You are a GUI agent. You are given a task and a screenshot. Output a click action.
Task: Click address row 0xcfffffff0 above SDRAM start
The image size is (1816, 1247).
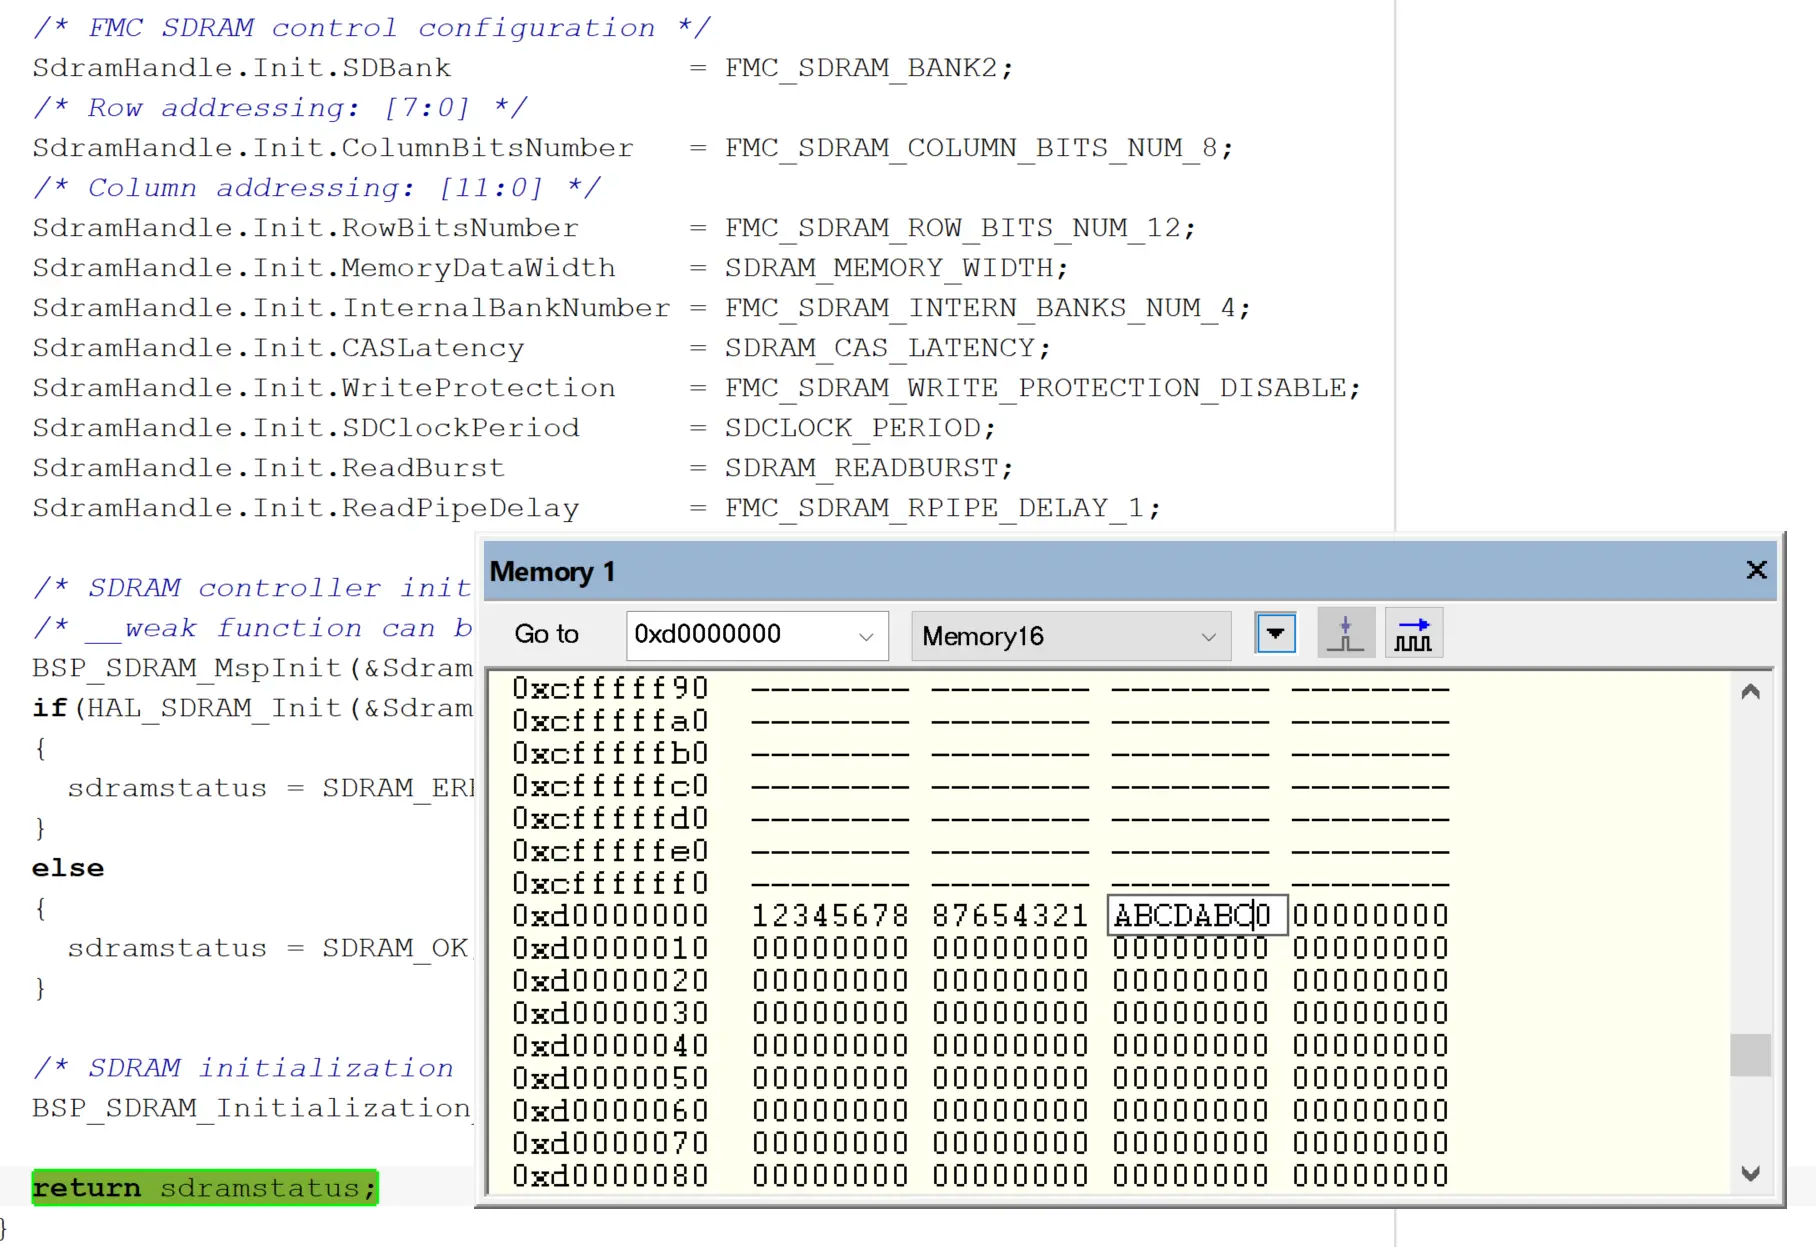click(610, 884)
